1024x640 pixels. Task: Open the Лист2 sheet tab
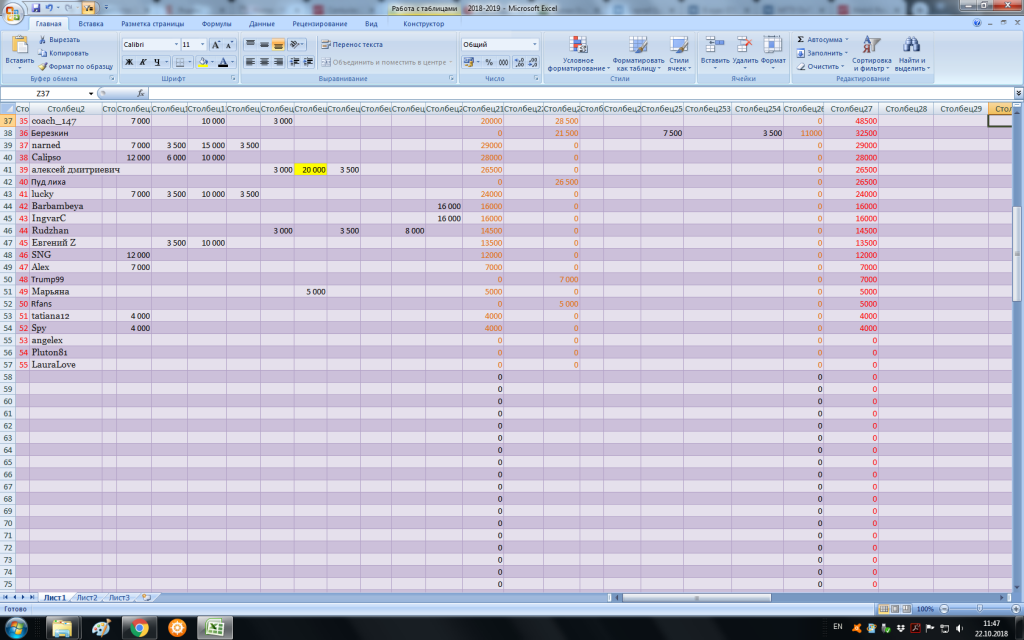tap(87, 597)
